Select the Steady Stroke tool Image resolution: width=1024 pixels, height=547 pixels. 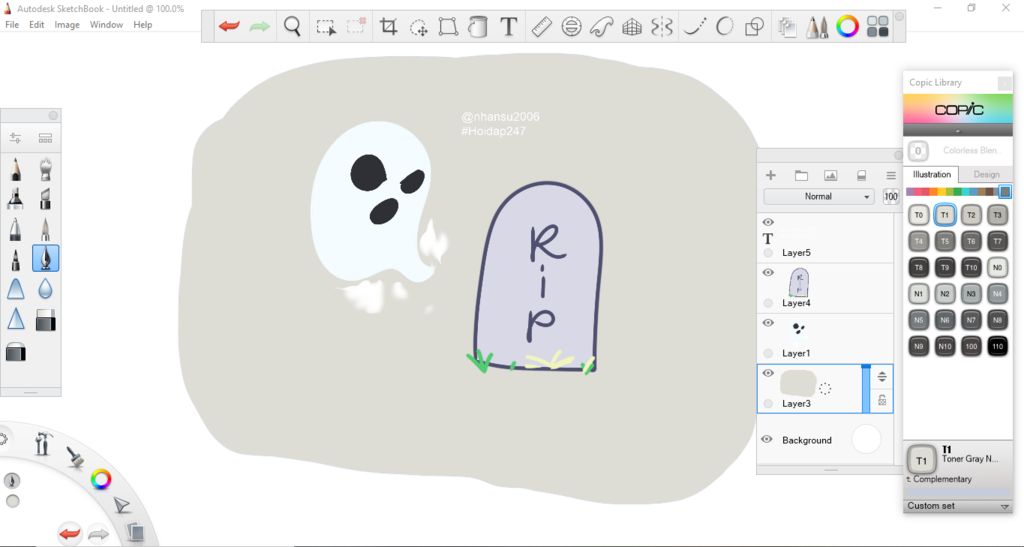(x=695, y=27)
